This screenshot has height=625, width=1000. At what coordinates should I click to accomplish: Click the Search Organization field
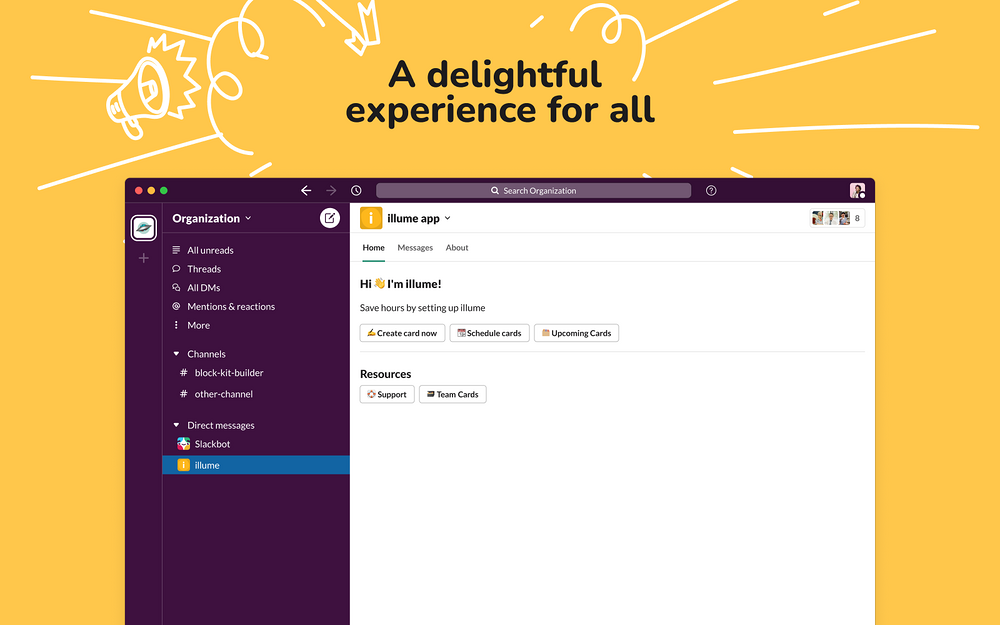pos(534,191)
